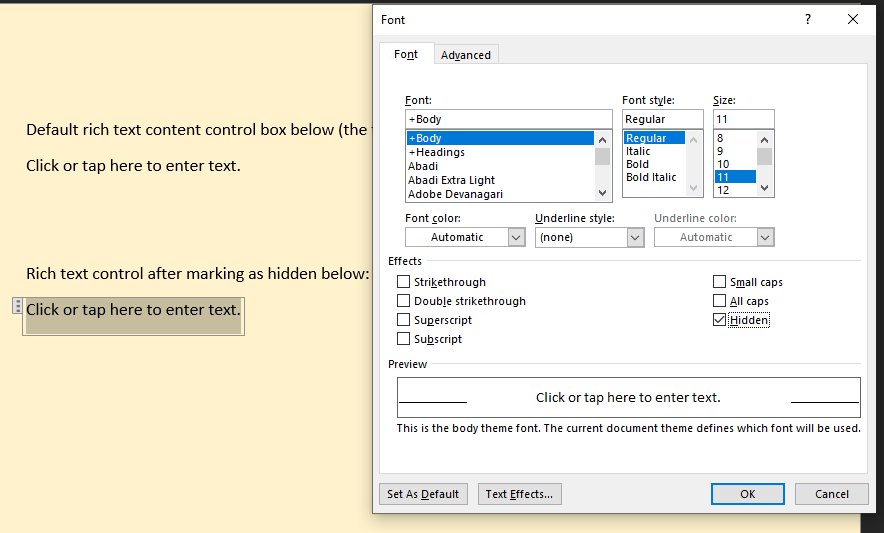Click the Set As Default button

[423, 494]
